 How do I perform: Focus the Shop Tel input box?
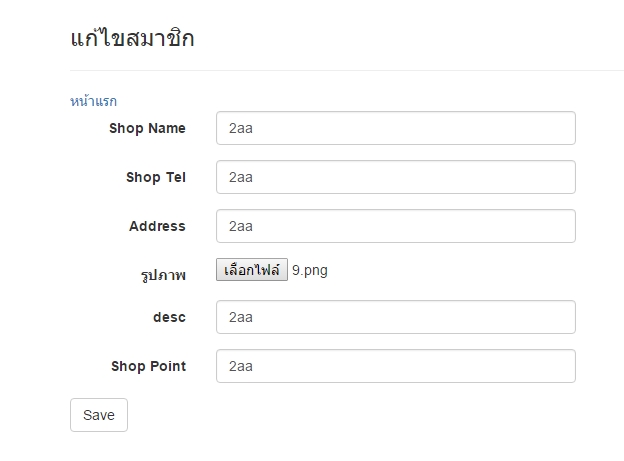point(395,177)
